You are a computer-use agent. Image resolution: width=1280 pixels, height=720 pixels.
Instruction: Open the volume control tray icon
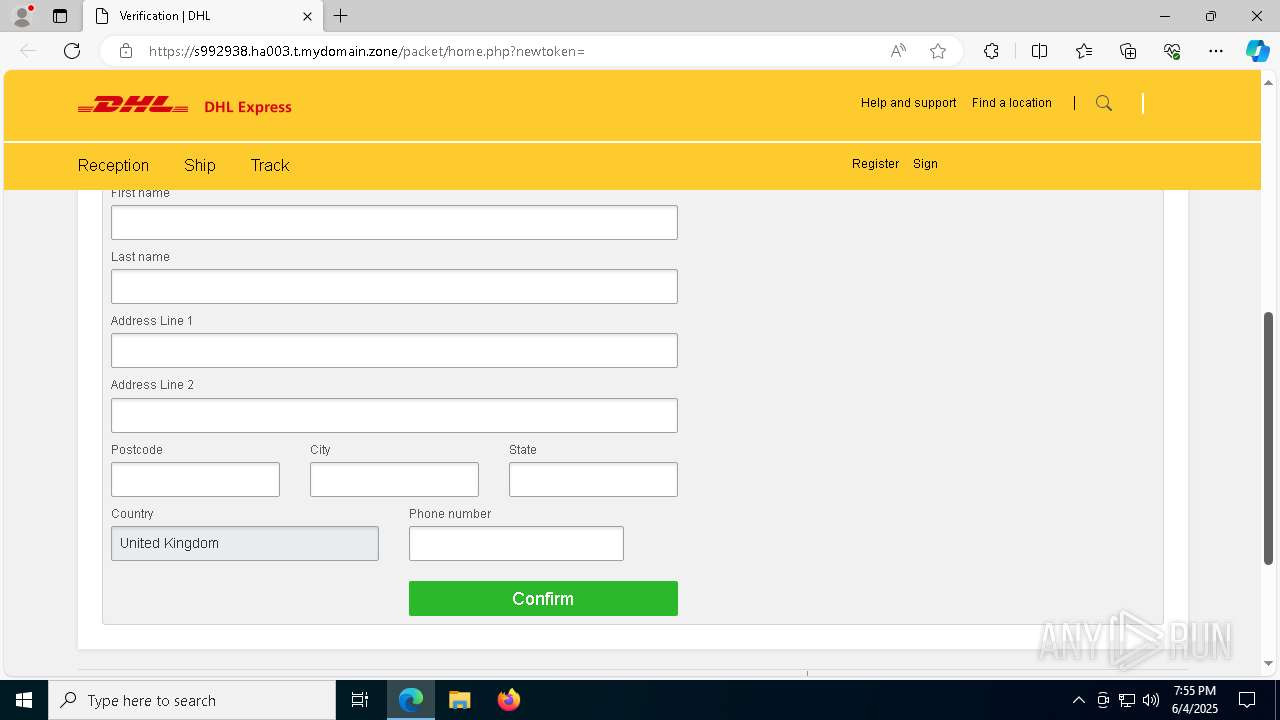coord(1151,700)
